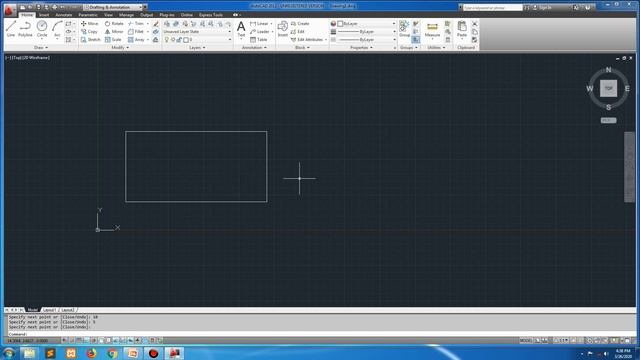This screenshot has height=360, width=640.
Task: Expand the Annotation panel
Action: (x=254, y=48)
